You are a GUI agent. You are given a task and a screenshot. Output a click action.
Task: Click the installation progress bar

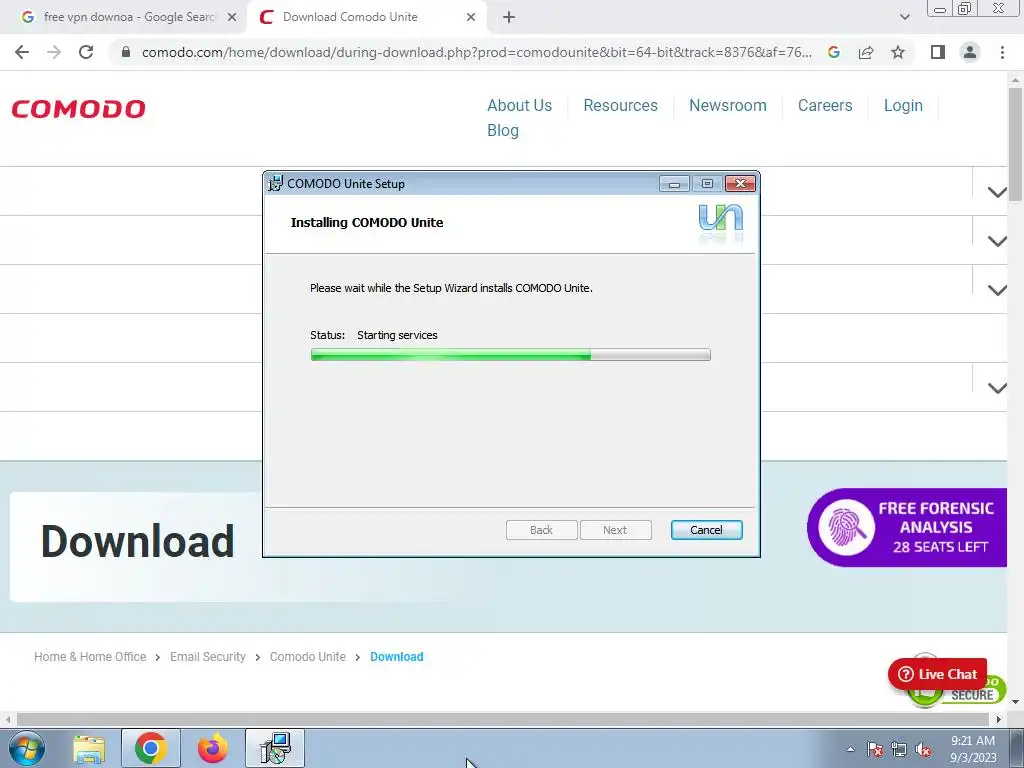[x=511, y=355]
